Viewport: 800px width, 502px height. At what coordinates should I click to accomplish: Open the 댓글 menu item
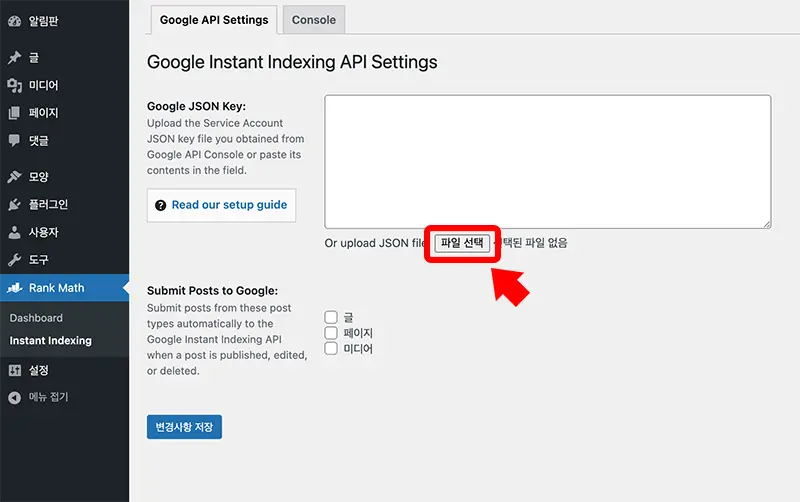point(64,140)
